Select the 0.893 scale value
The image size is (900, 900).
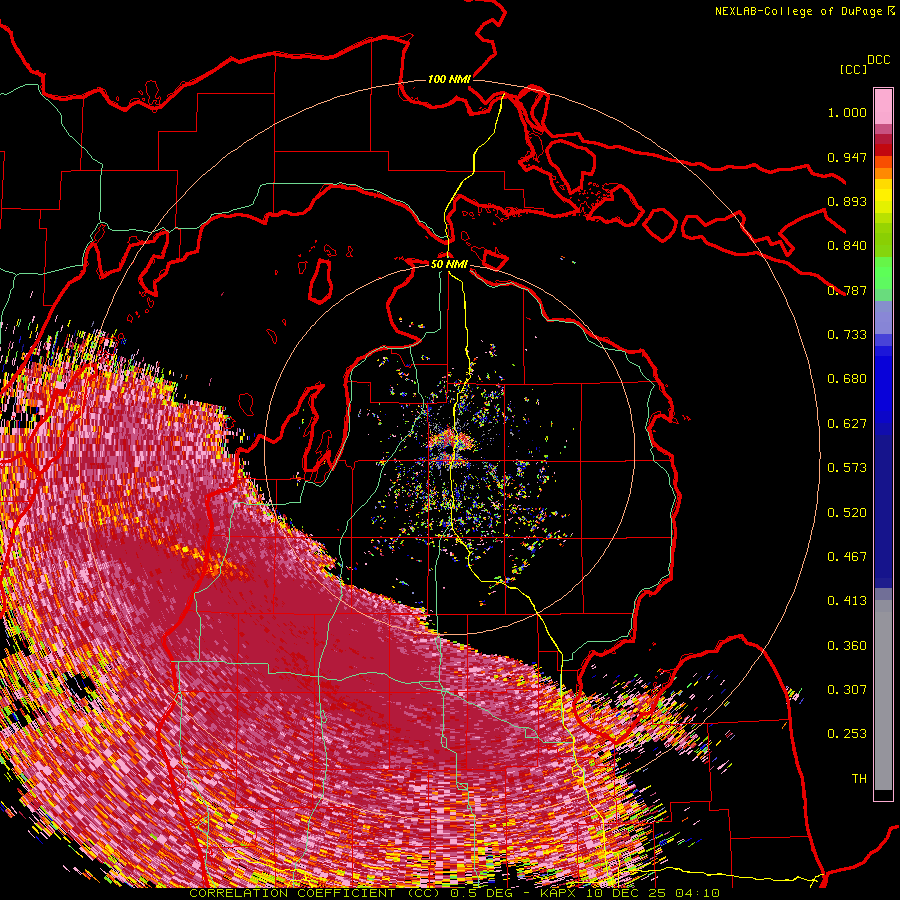click(x=847, y=201)
